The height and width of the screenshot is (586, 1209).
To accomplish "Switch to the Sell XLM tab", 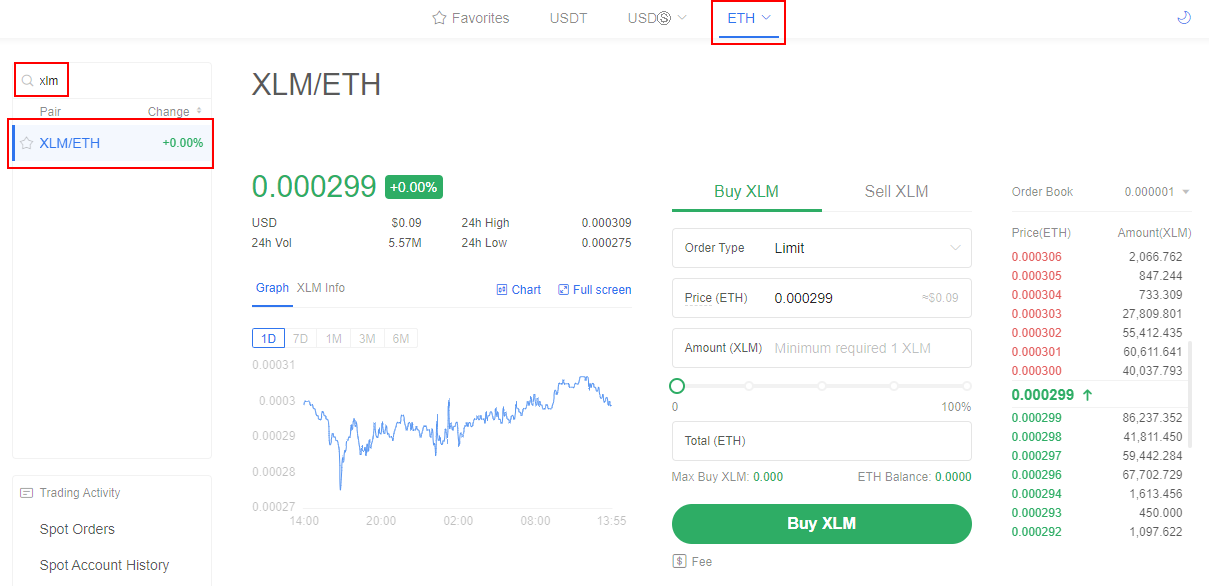I will point(896,190).
